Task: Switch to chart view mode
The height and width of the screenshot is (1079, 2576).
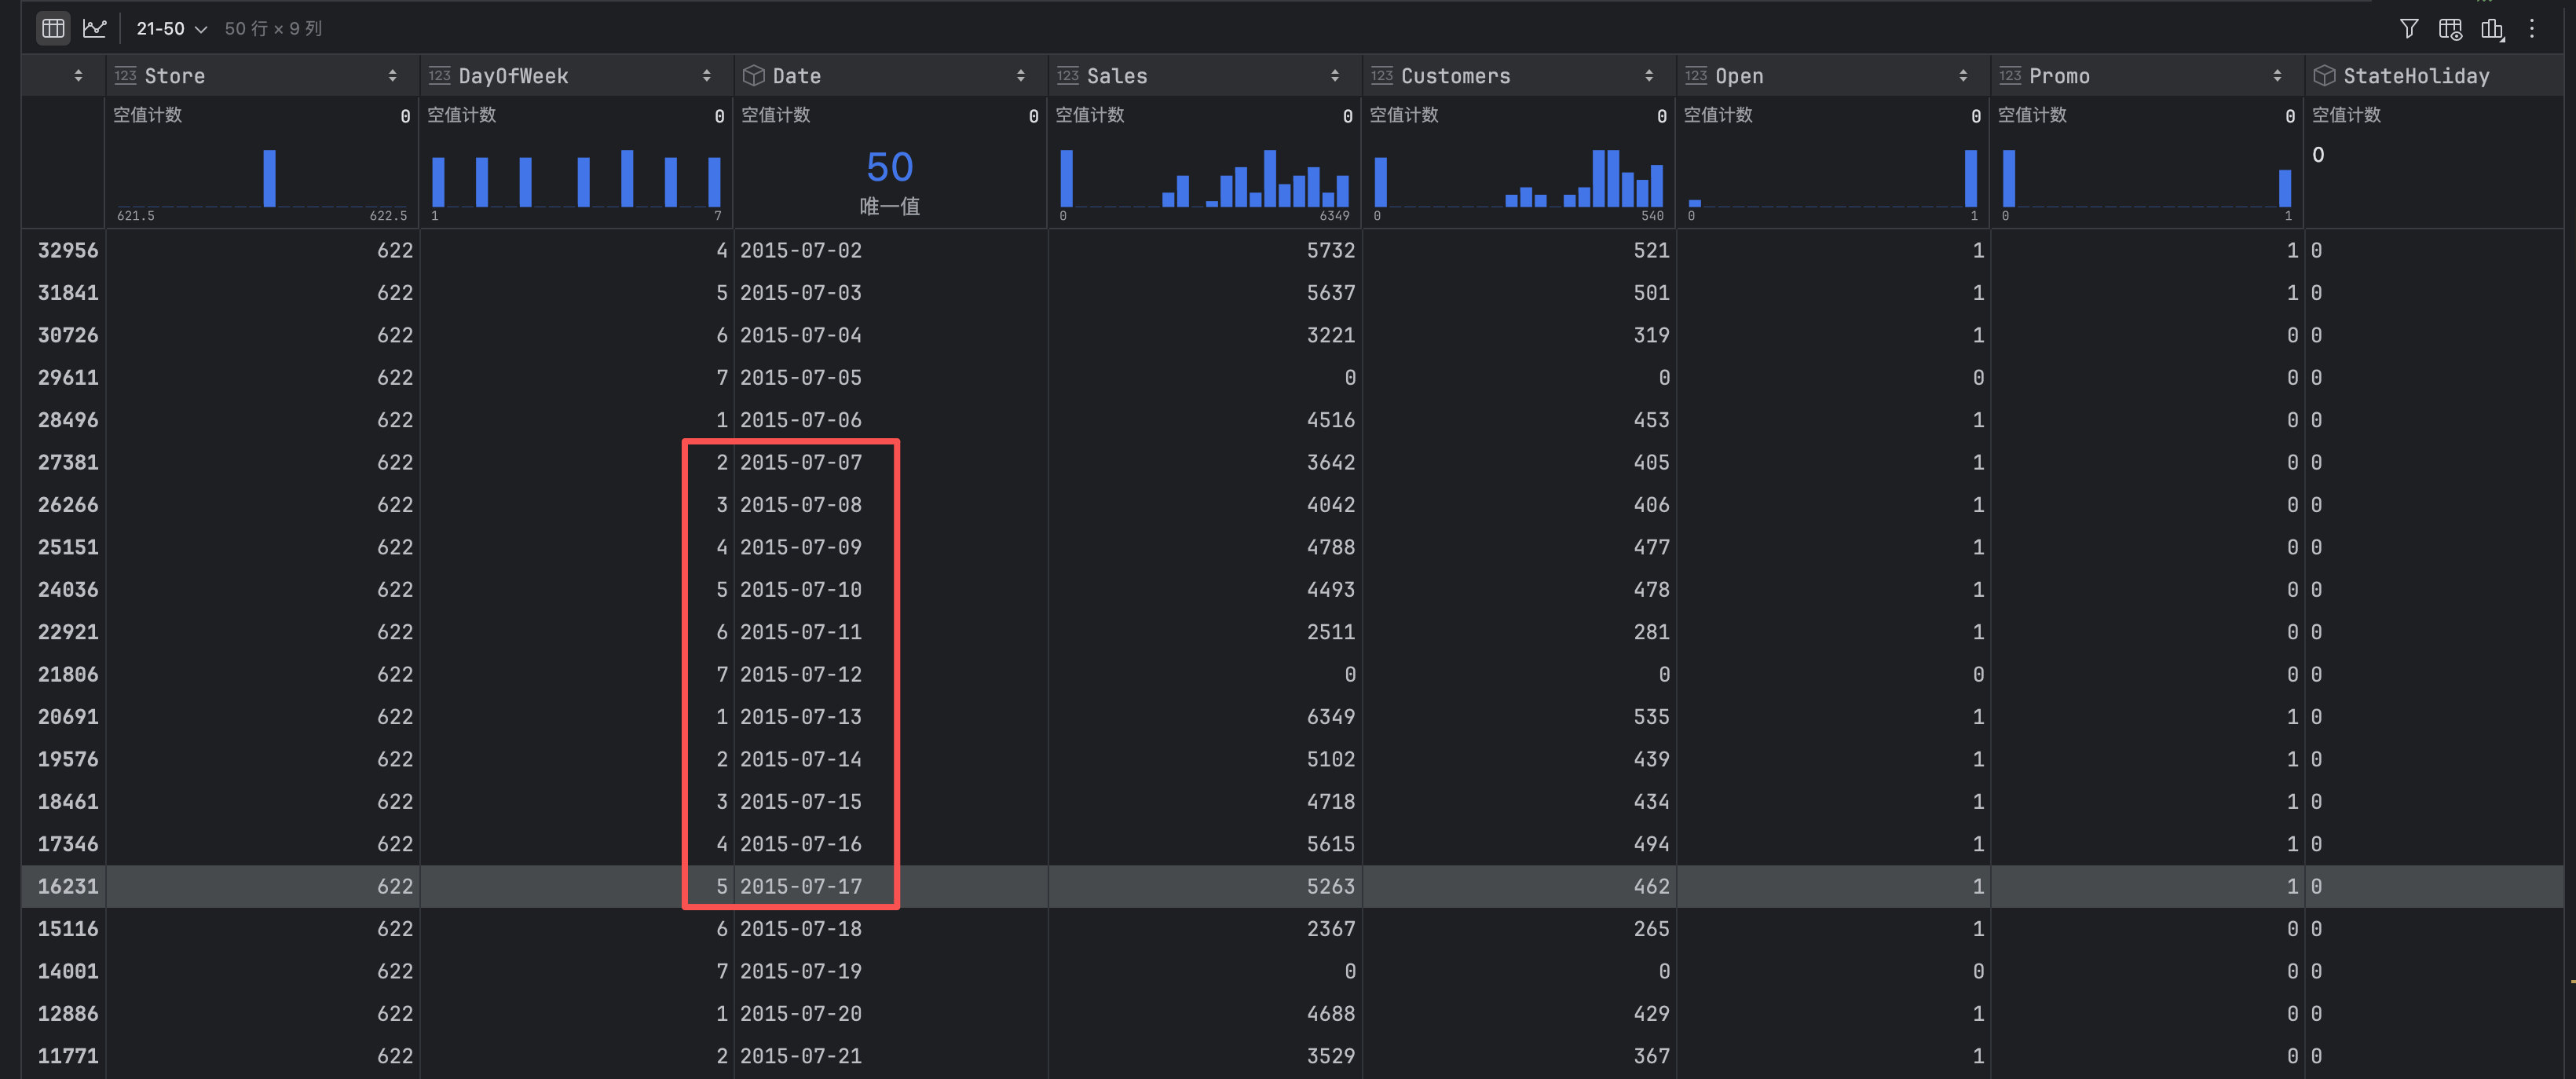Action: coord(95,28)
